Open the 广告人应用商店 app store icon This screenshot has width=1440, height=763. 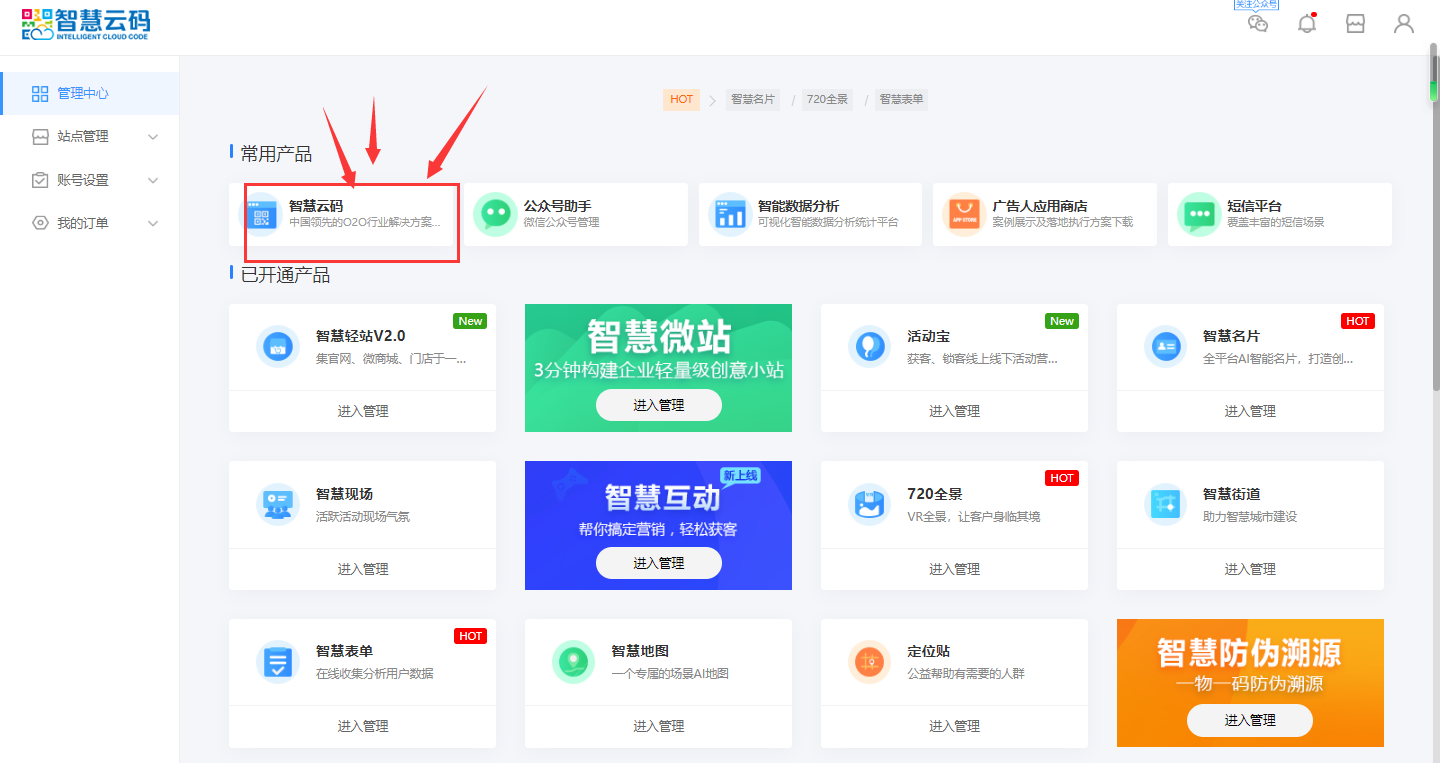tap(963, 214)
